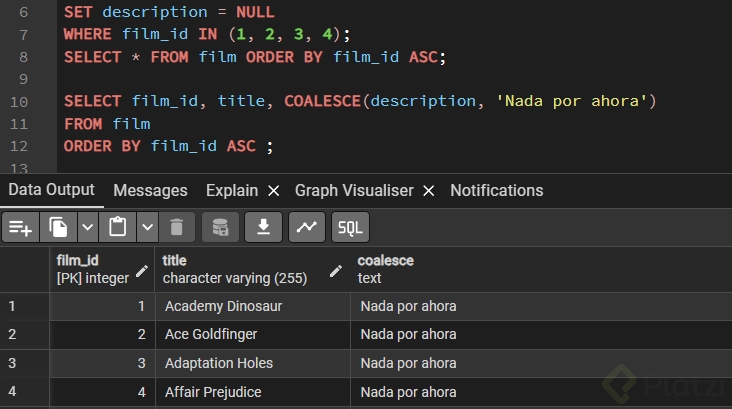Switch to the Messages tab
The image size is (732, 409).
click(x=150, y=190)
